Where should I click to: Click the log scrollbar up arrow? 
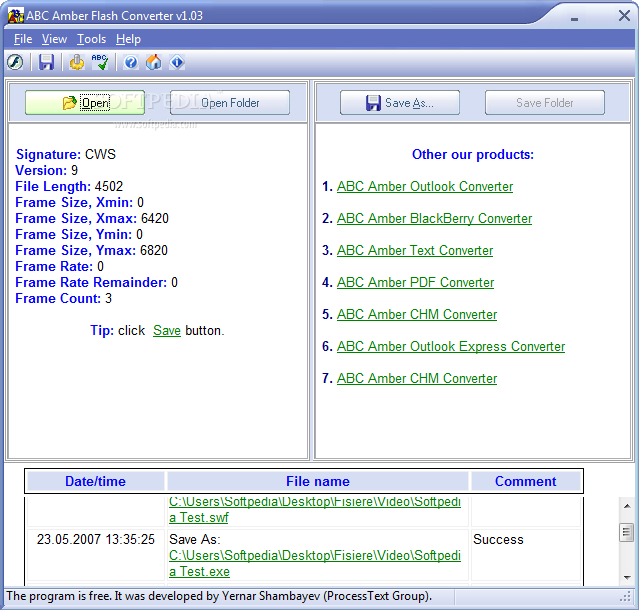tap(627, 506)
